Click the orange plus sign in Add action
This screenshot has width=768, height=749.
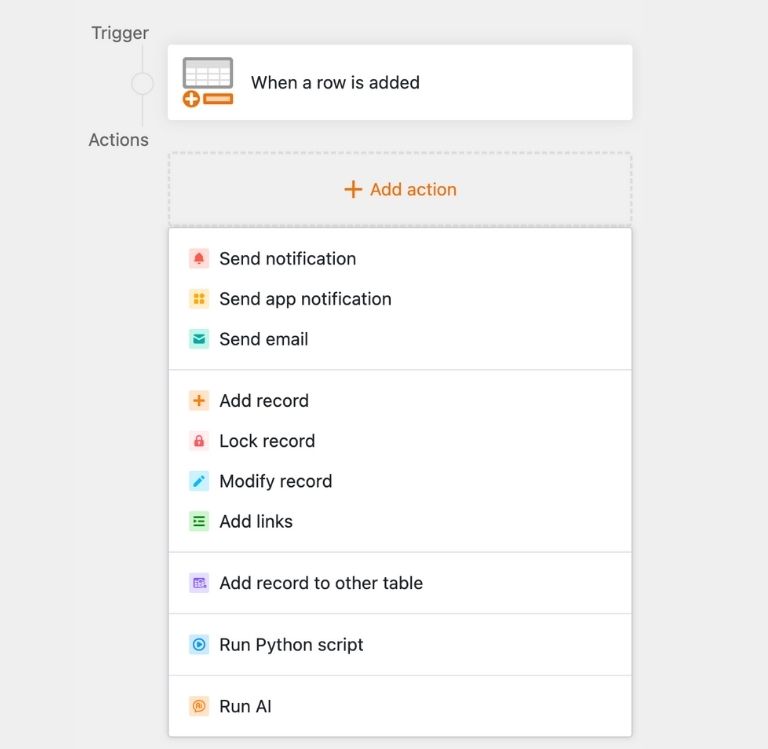click(352, 189)
